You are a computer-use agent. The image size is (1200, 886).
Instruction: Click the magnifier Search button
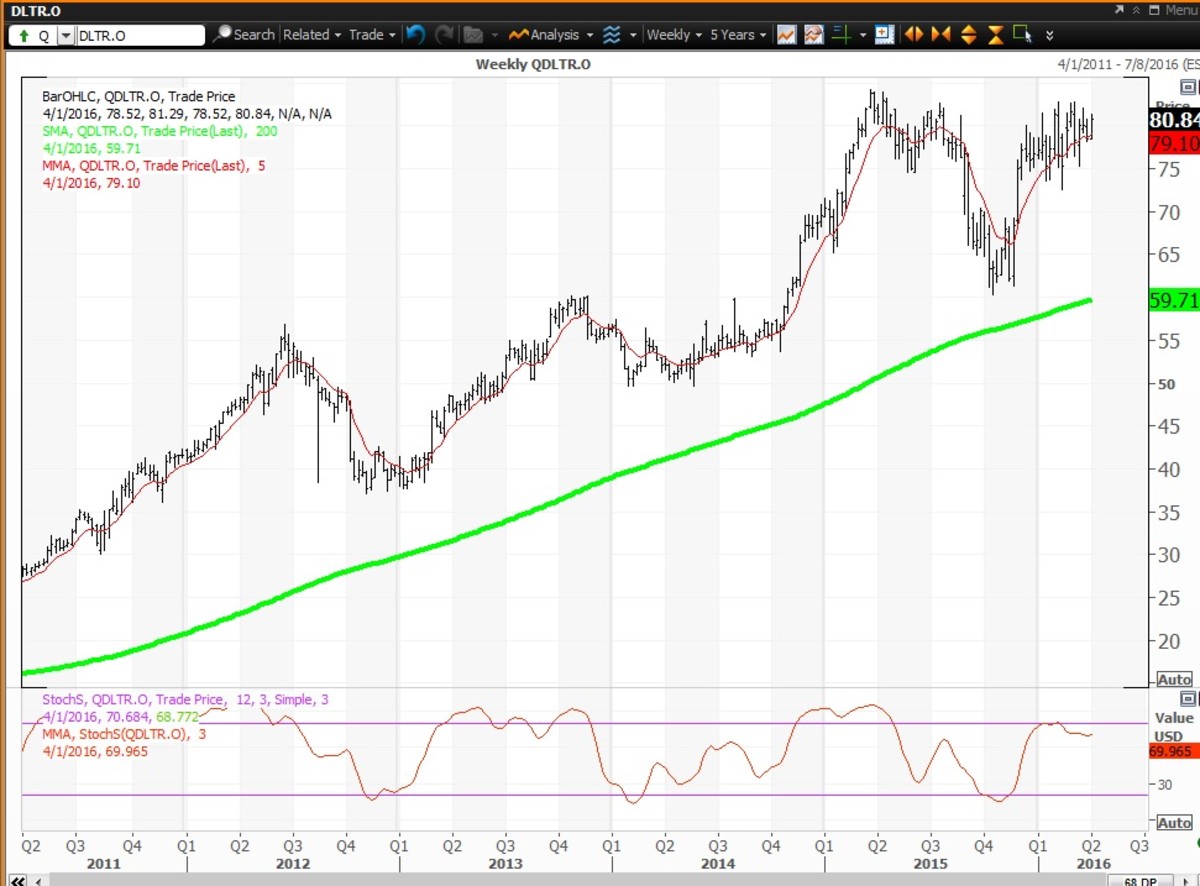(x=243, y=34)
